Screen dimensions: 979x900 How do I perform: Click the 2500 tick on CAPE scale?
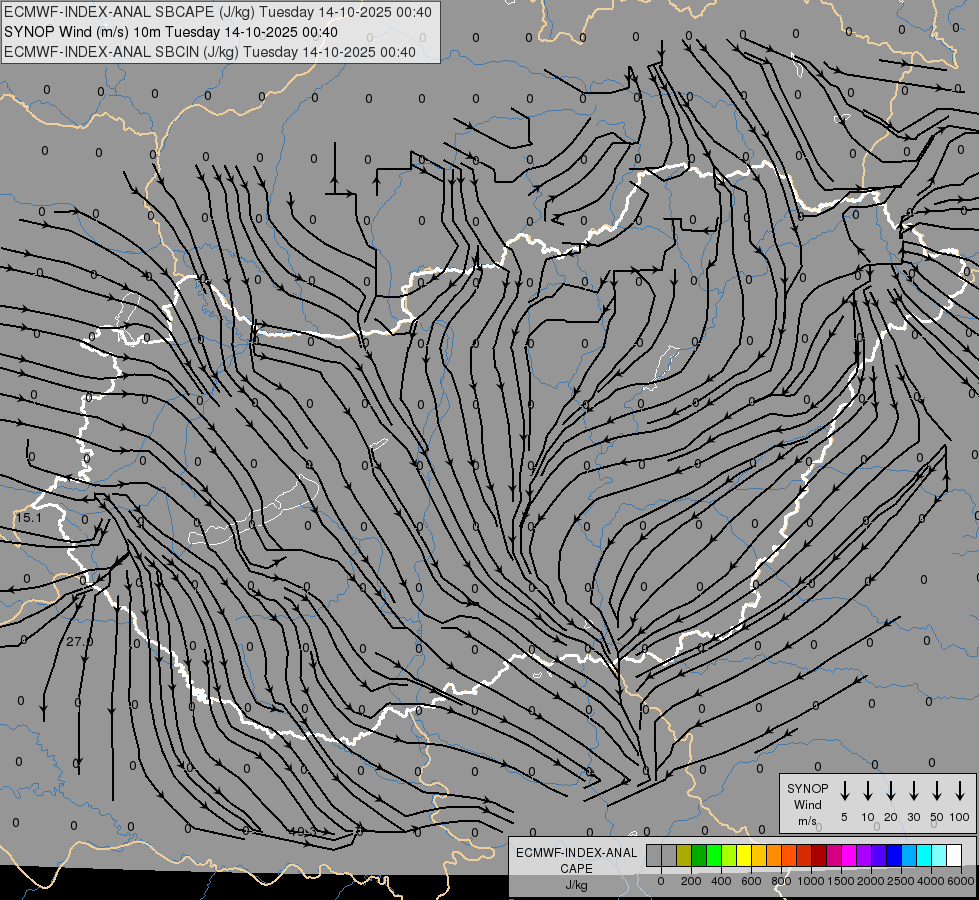pyautogui.click(x=901, y=881)
